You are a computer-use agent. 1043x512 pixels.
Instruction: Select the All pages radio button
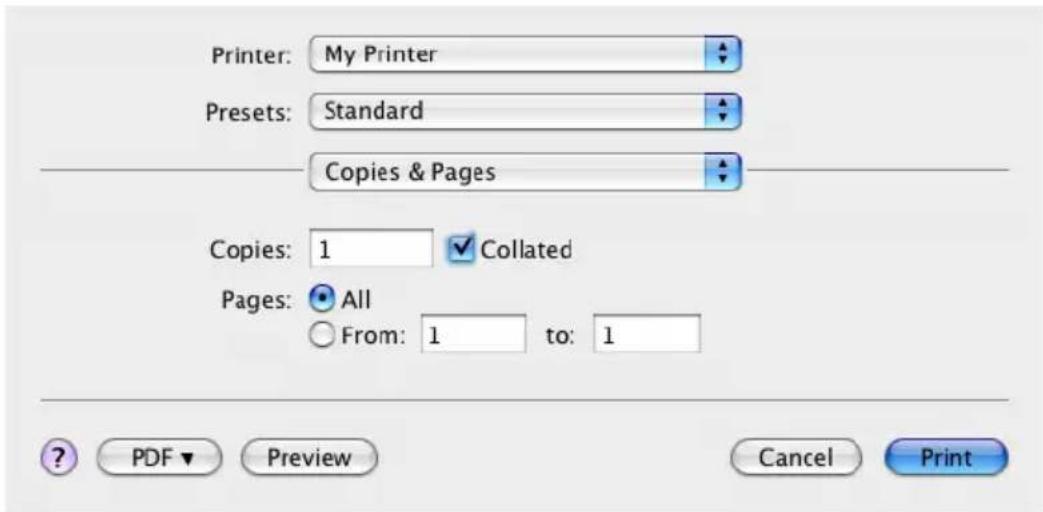(x=323, y=300)
